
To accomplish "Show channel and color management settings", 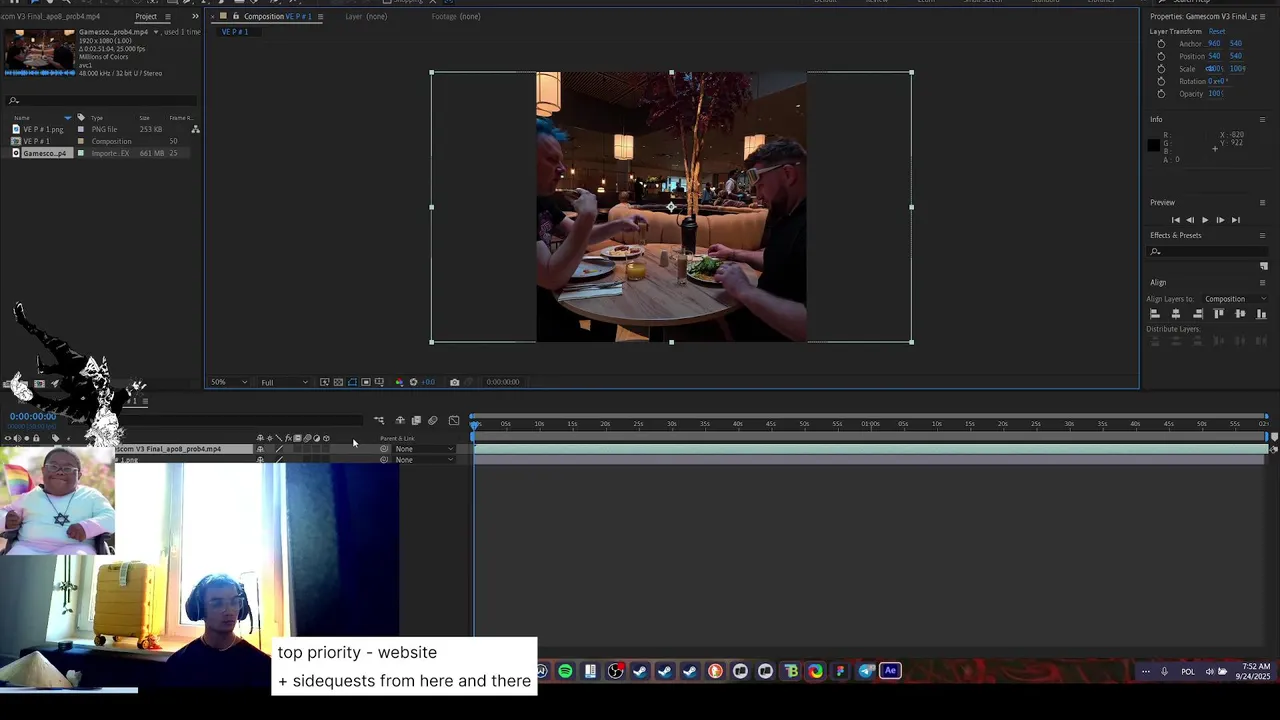I will (x=399, y=382).
